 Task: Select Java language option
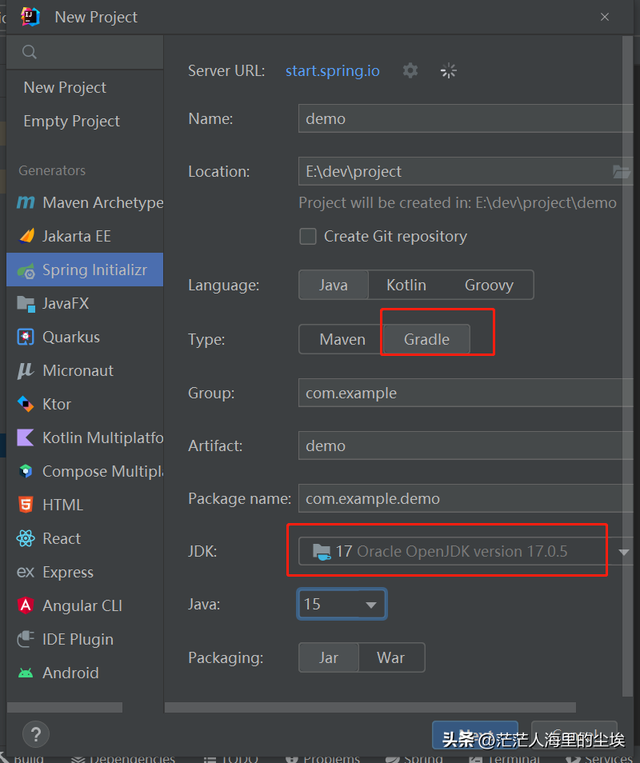[333, 285]
